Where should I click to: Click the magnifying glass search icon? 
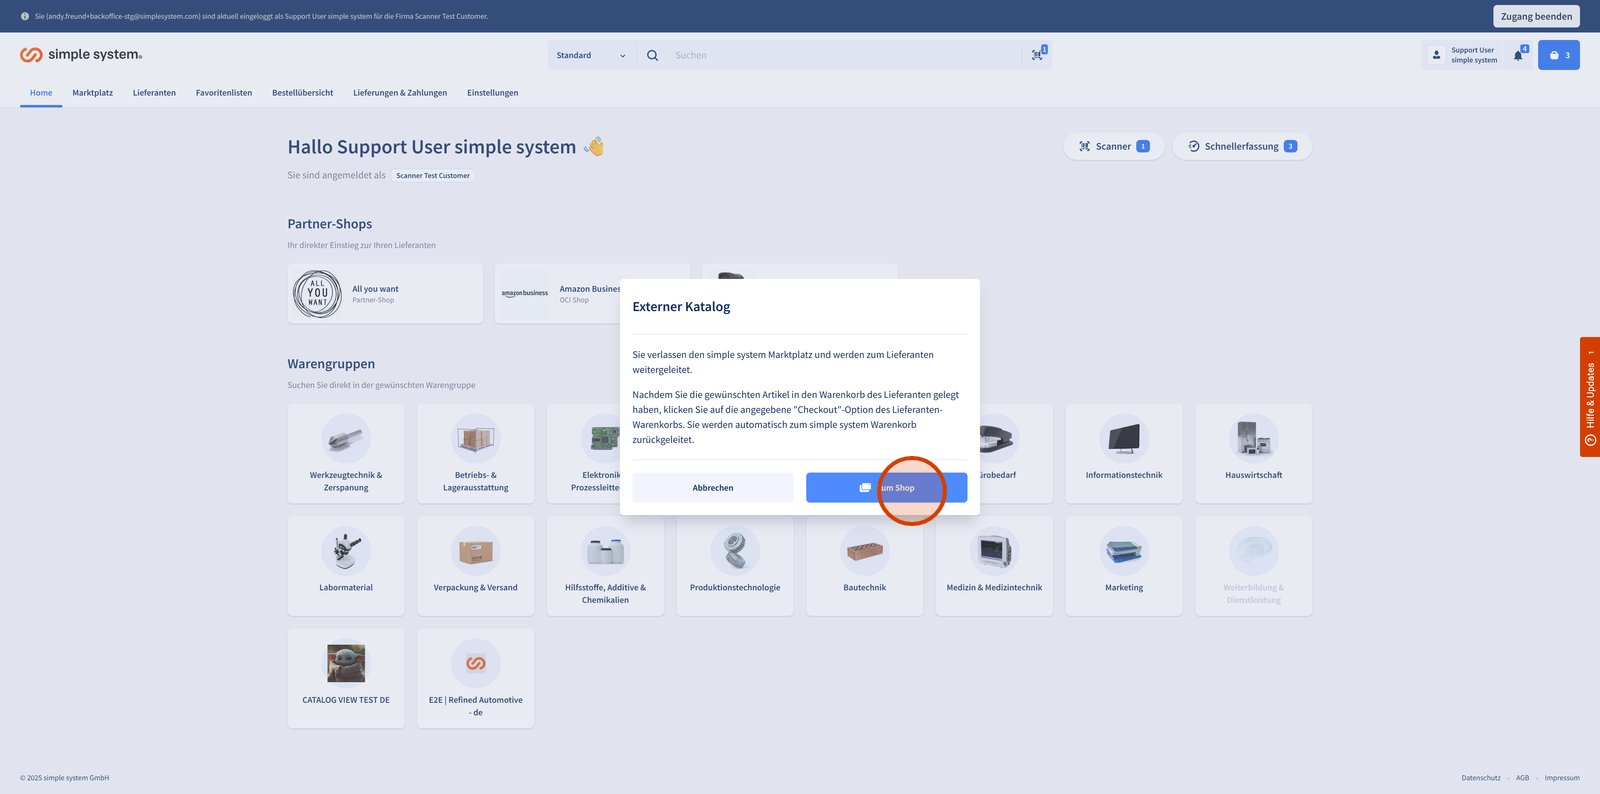[652, 55]
